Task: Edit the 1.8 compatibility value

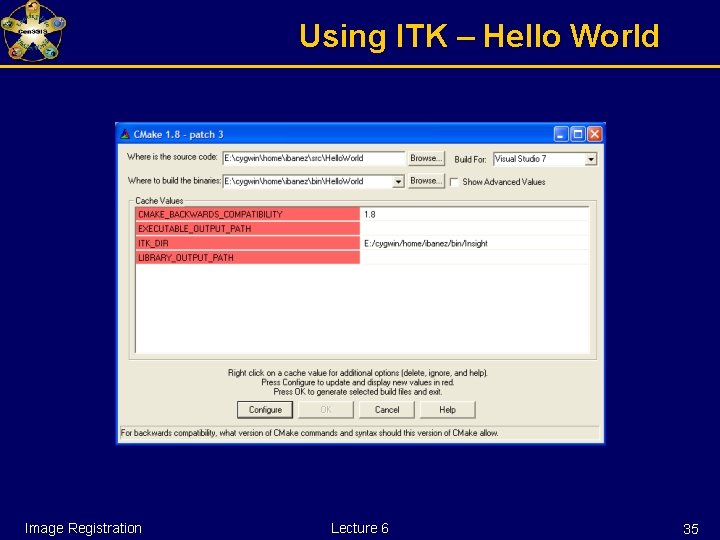Action: point(474,214)
